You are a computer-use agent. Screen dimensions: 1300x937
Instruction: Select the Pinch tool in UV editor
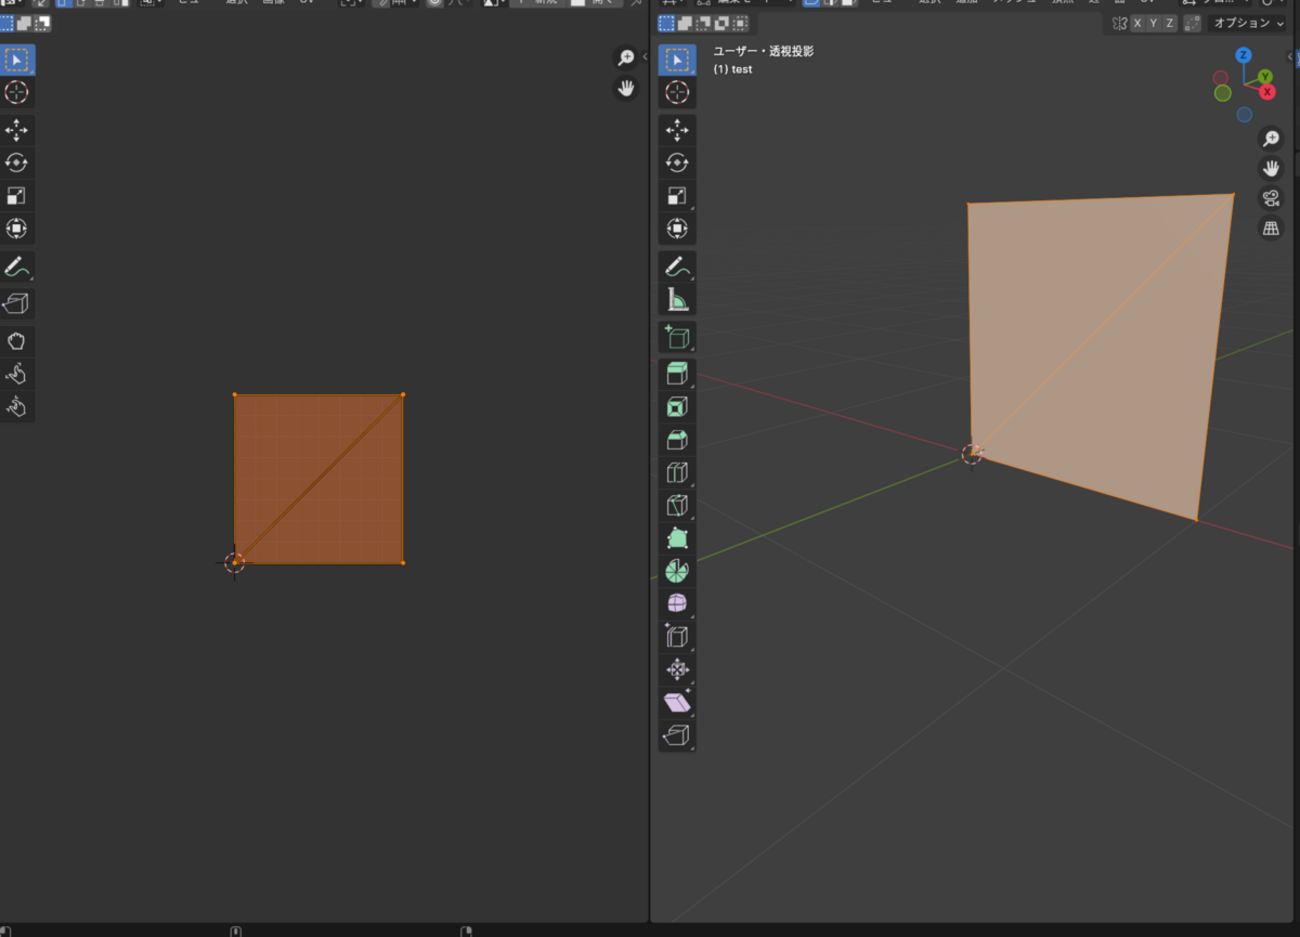[16, 407]
